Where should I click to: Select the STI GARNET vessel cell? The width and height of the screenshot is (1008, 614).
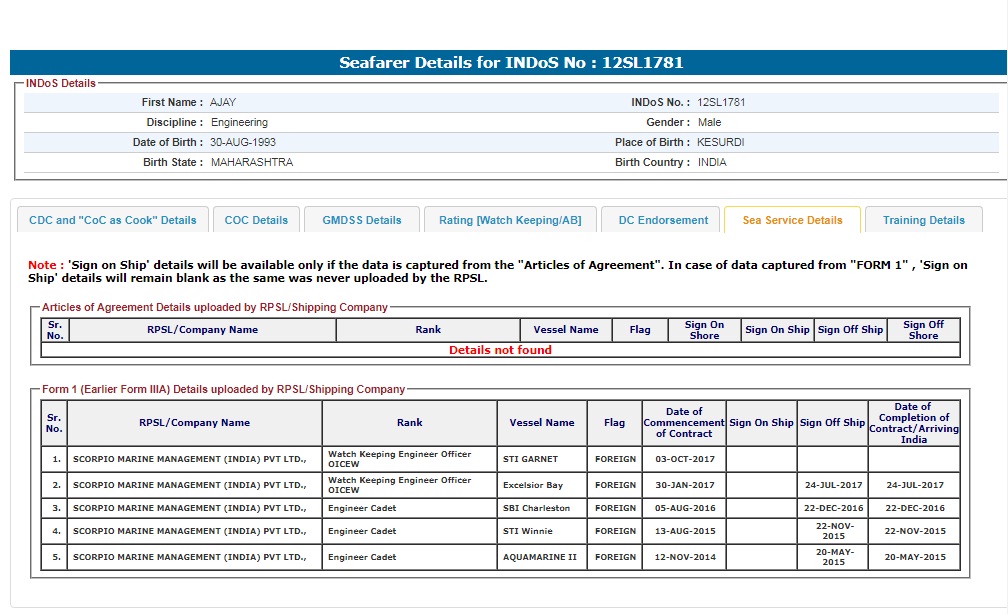coord(531,459)
